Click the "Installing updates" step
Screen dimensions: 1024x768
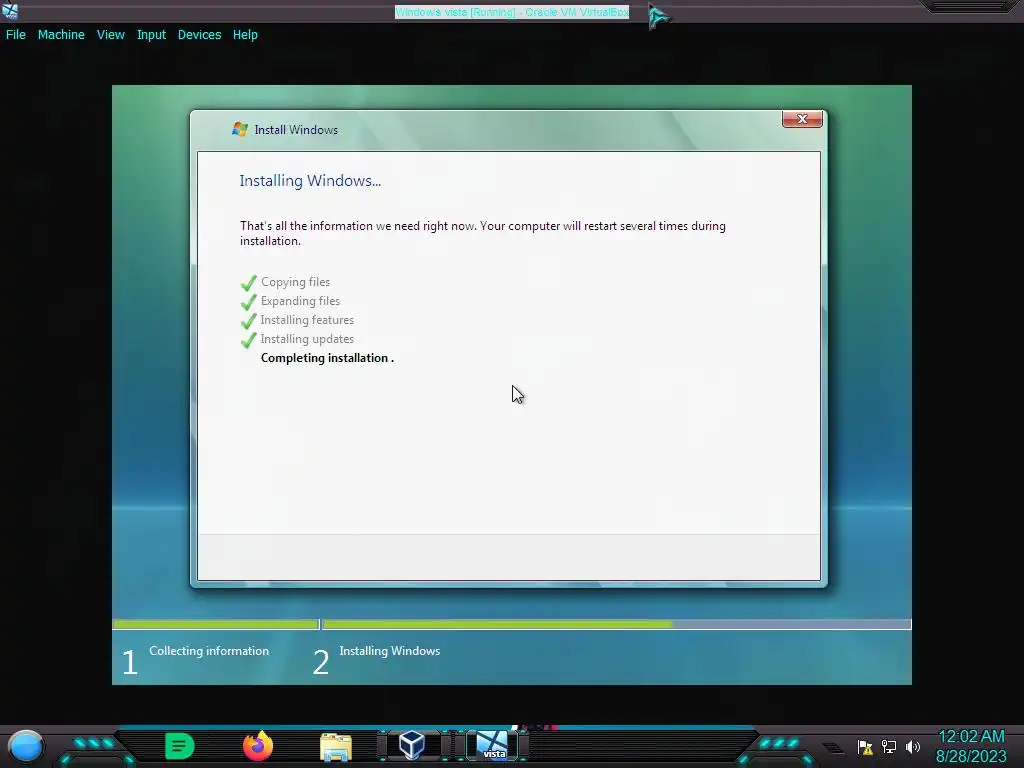point(307,339)
